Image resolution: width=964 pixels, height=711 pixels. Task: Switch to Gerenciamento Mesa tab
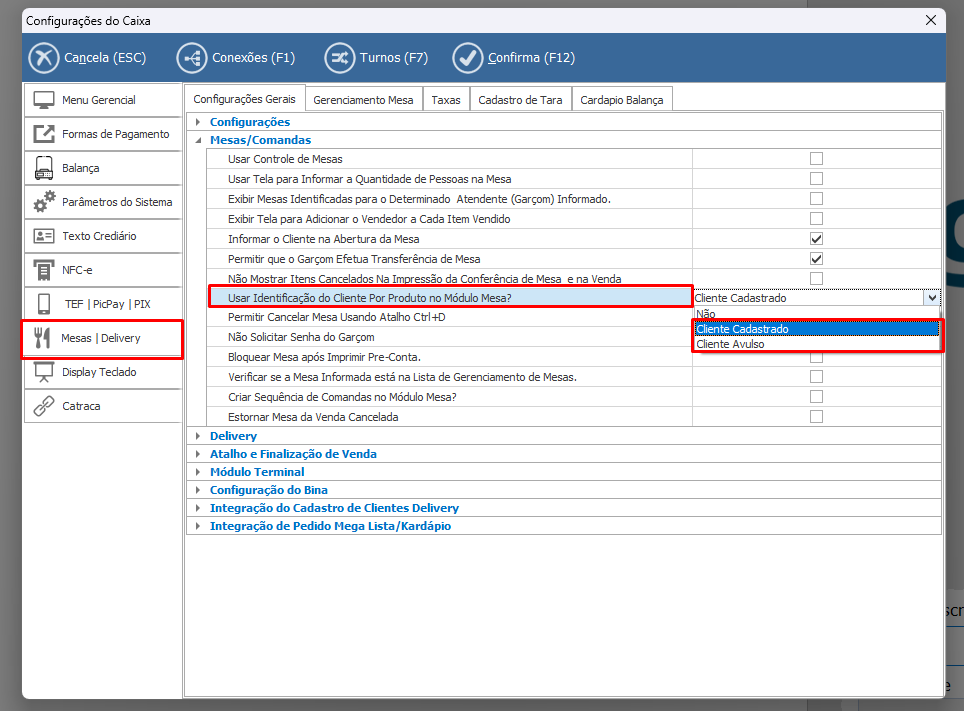pos(363,100)
